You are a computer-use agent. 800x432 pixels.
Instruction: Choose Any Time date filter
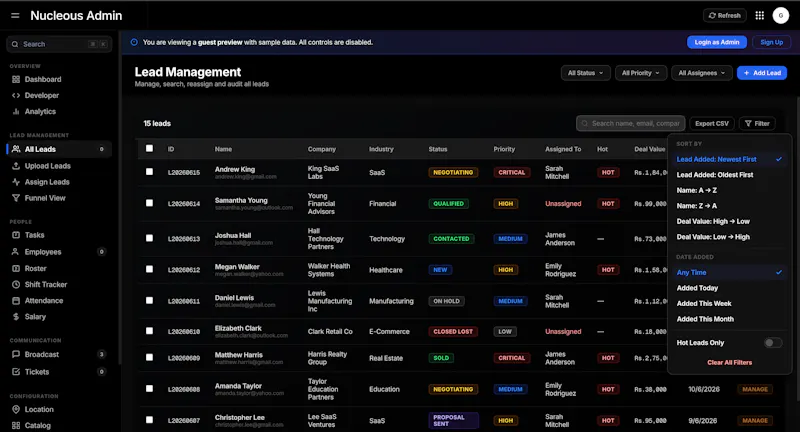click(x=729, y=272)
